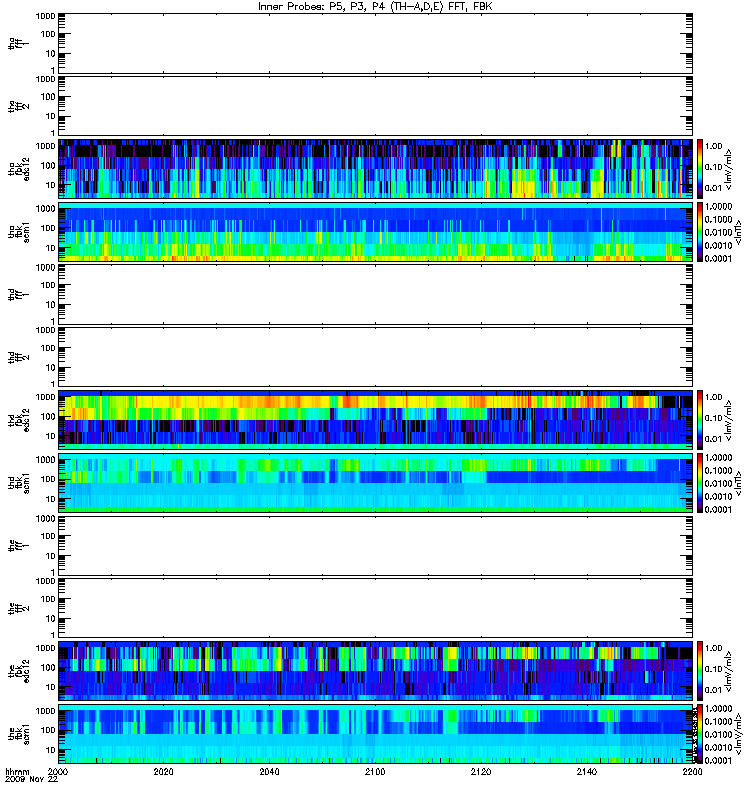Select the thd fbk edc12 color bar
Screen dimensions: 750x800
pos(700,420)
